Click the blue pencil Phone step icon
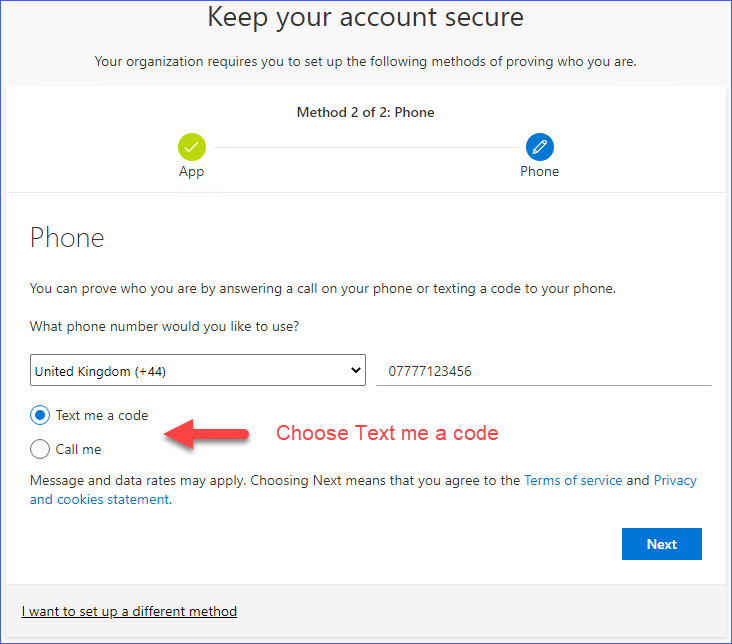The height and width of the screenshot is (644, 732). point(540,147)
